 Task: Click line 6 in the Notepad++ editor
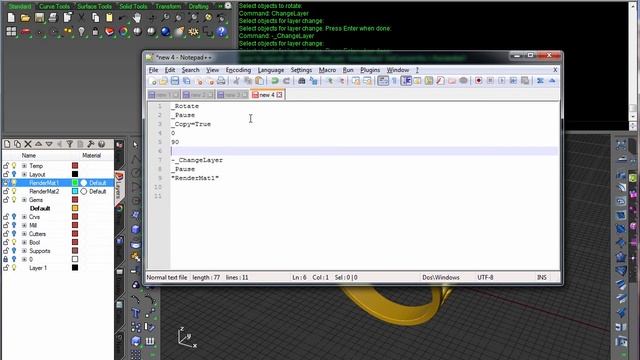[x=364, y=151]
